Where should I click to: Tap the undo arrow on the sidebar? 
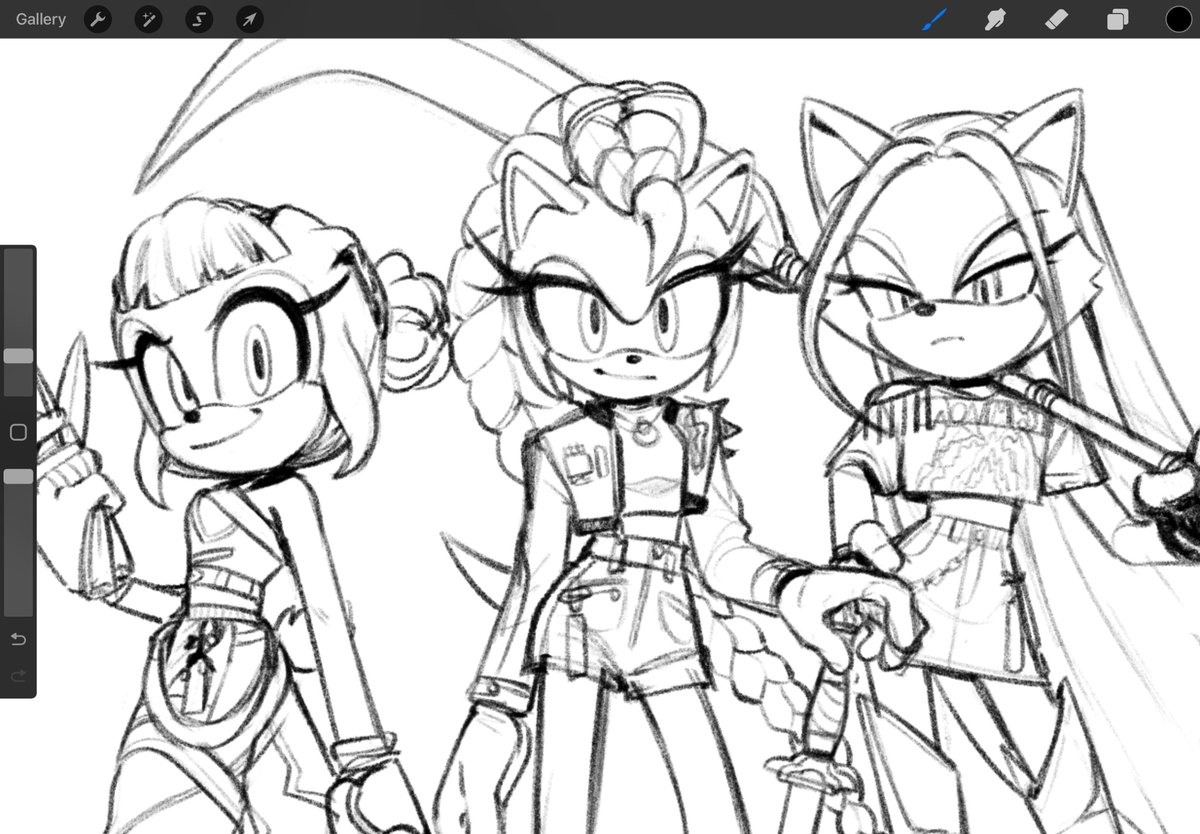coord(17,639)
